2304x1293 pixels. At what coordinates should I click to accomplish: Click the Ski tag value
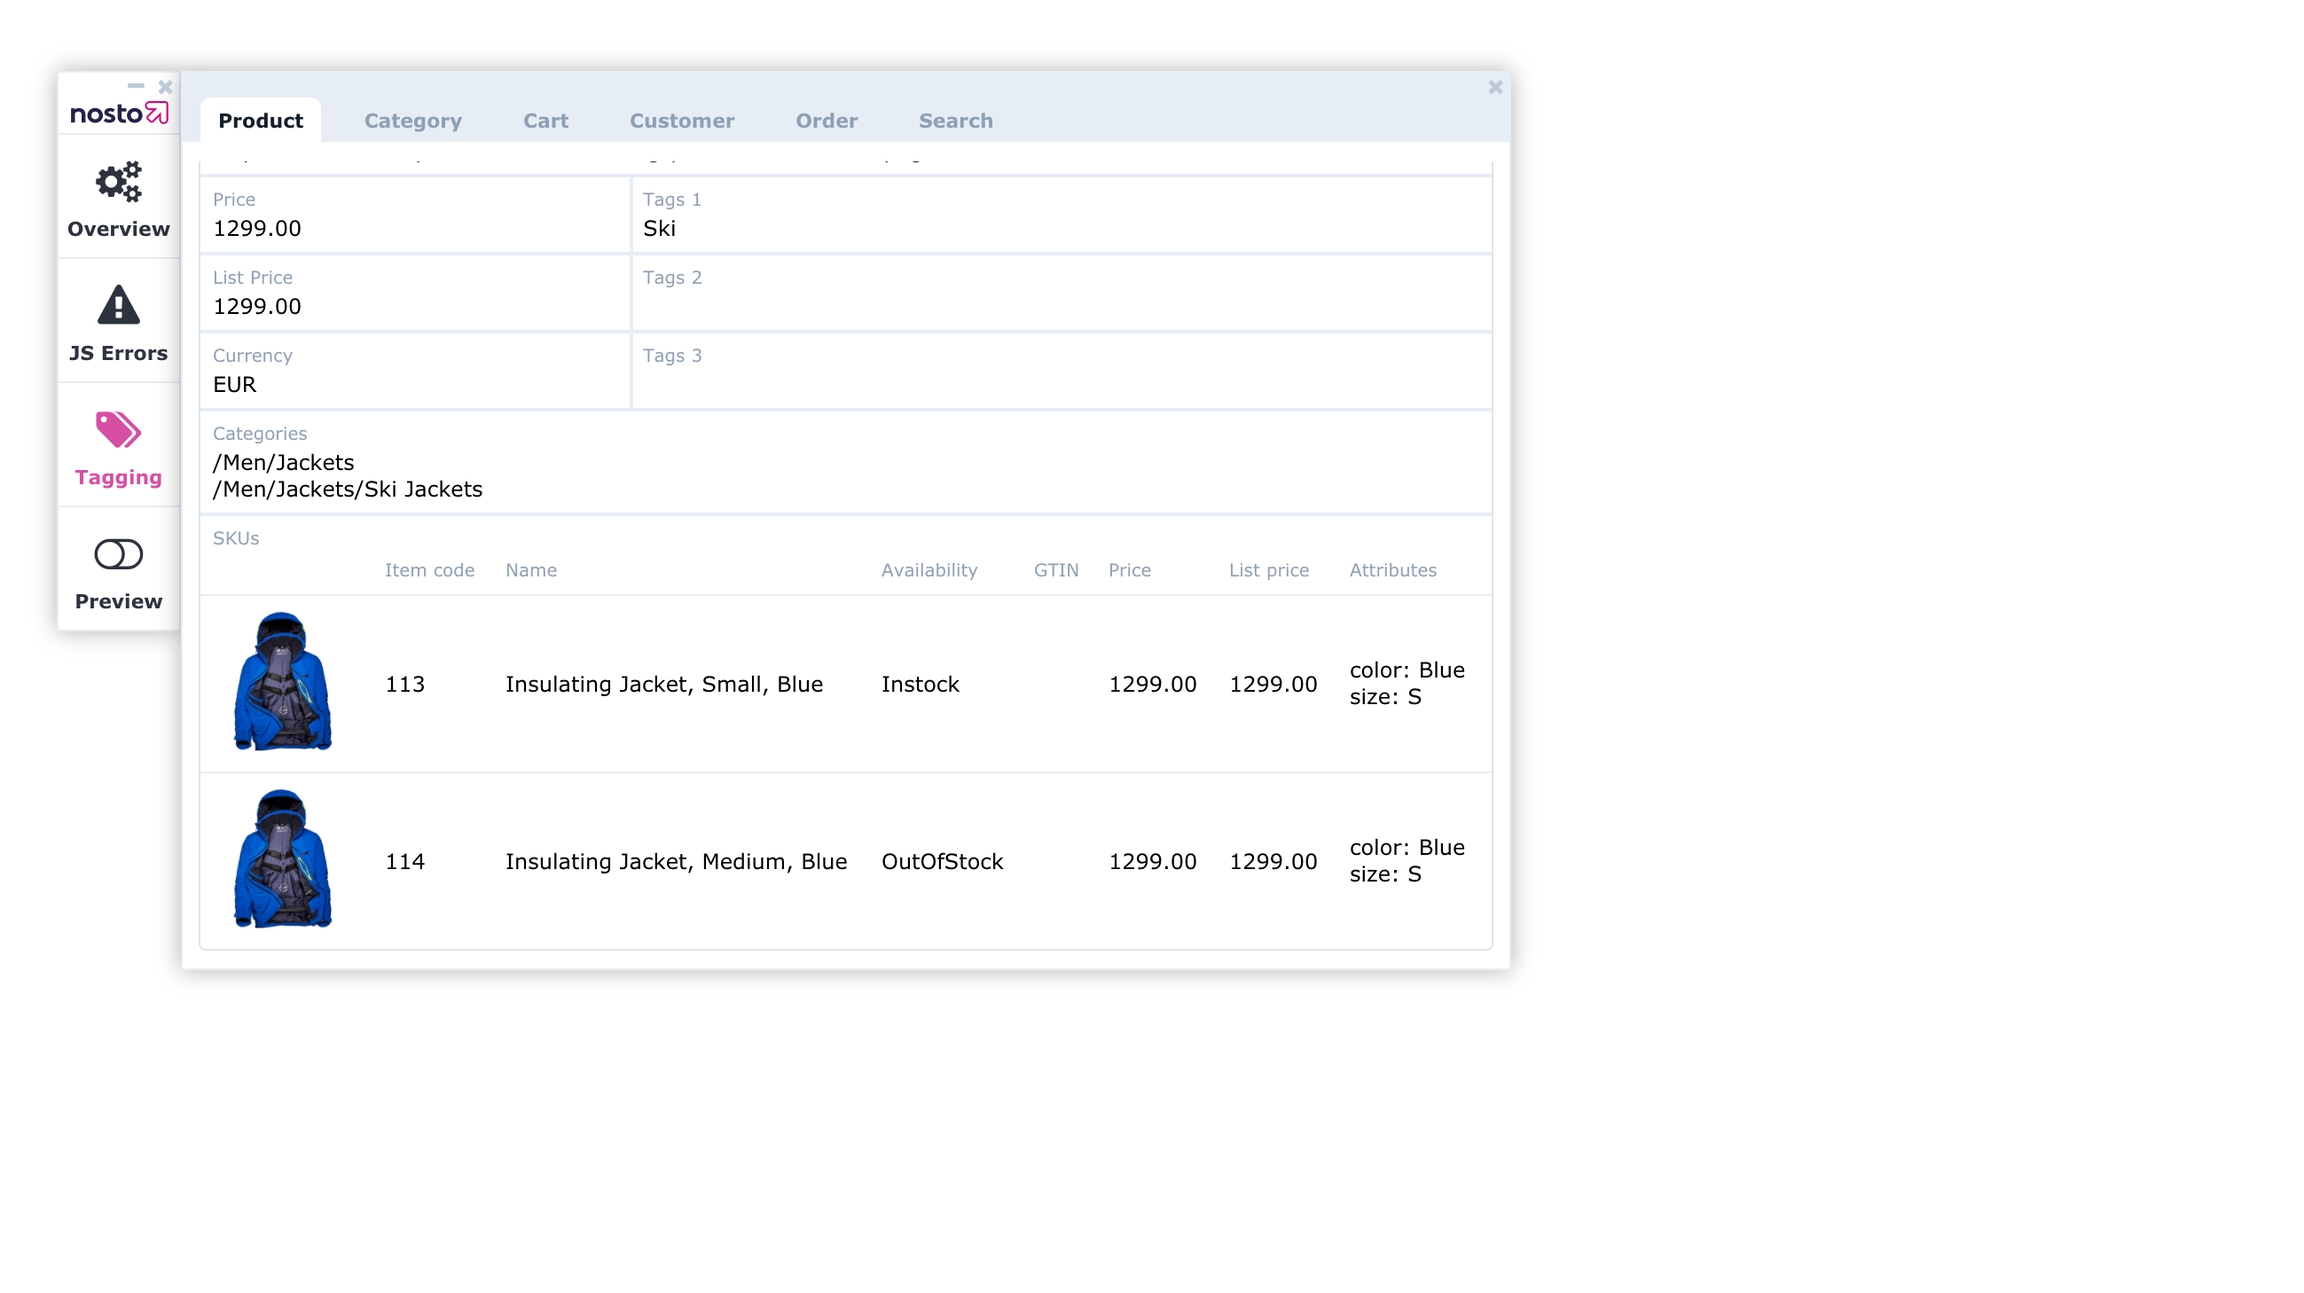point(659,229)
